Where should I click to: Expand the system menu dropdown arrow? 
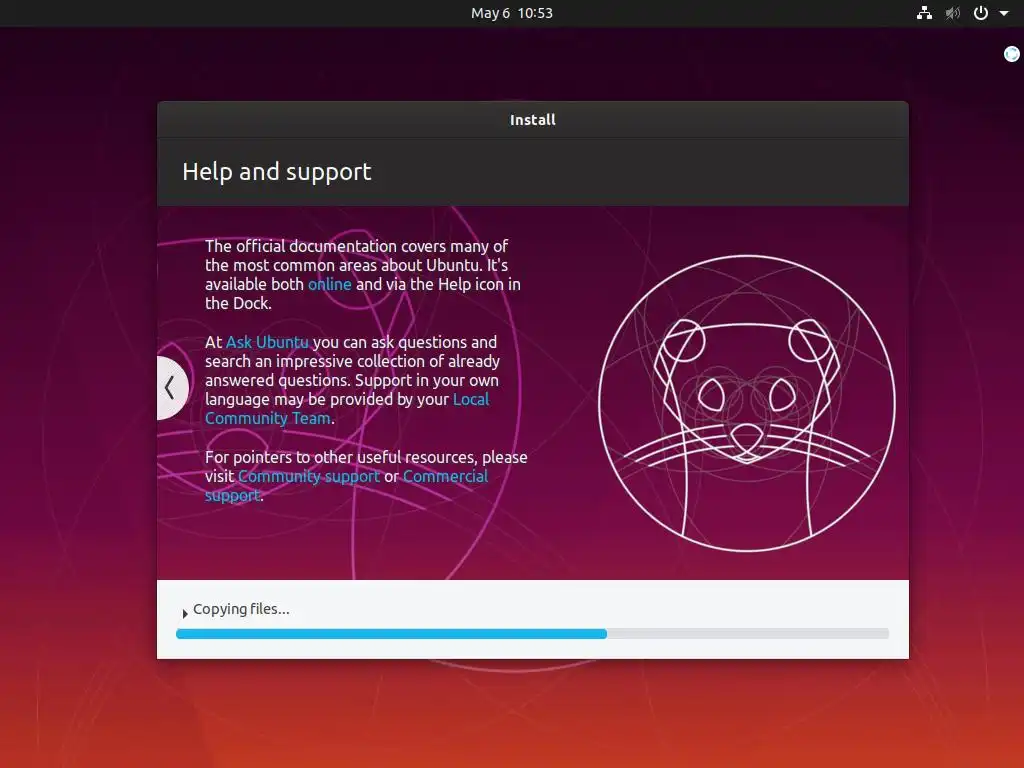click(1004, 13)
